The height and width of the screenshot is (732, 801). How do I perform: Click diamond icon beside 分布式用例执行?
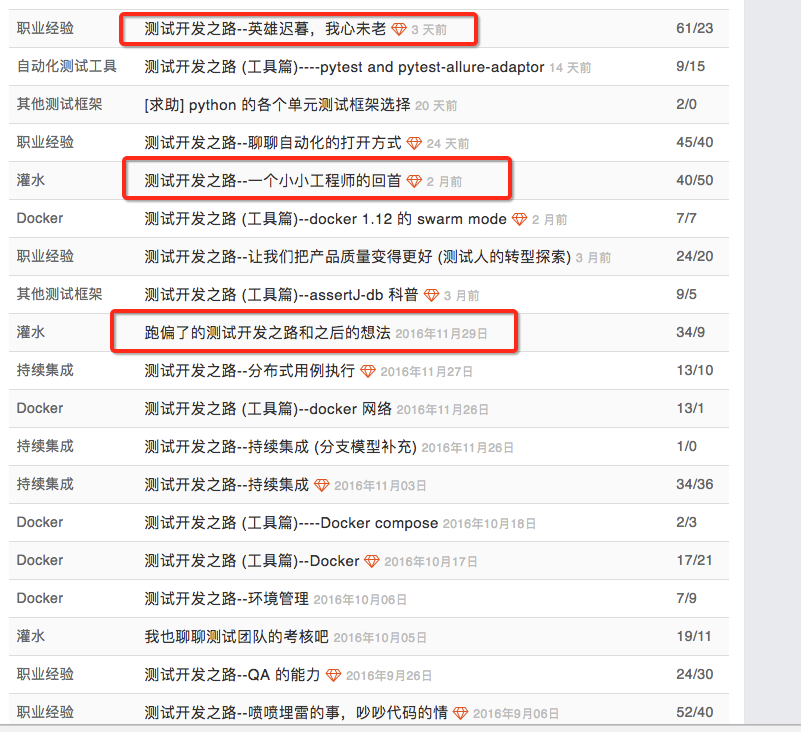coord(368,371)
